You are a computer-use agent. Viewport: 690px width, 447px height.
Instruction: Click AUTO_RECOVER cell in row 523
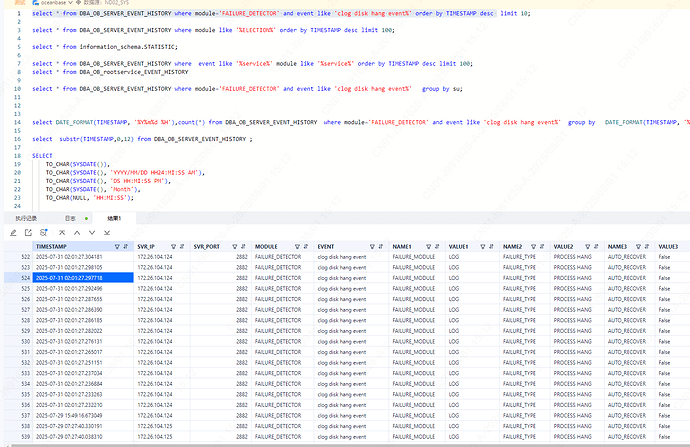pyautogui.click(x=630, y=267)
